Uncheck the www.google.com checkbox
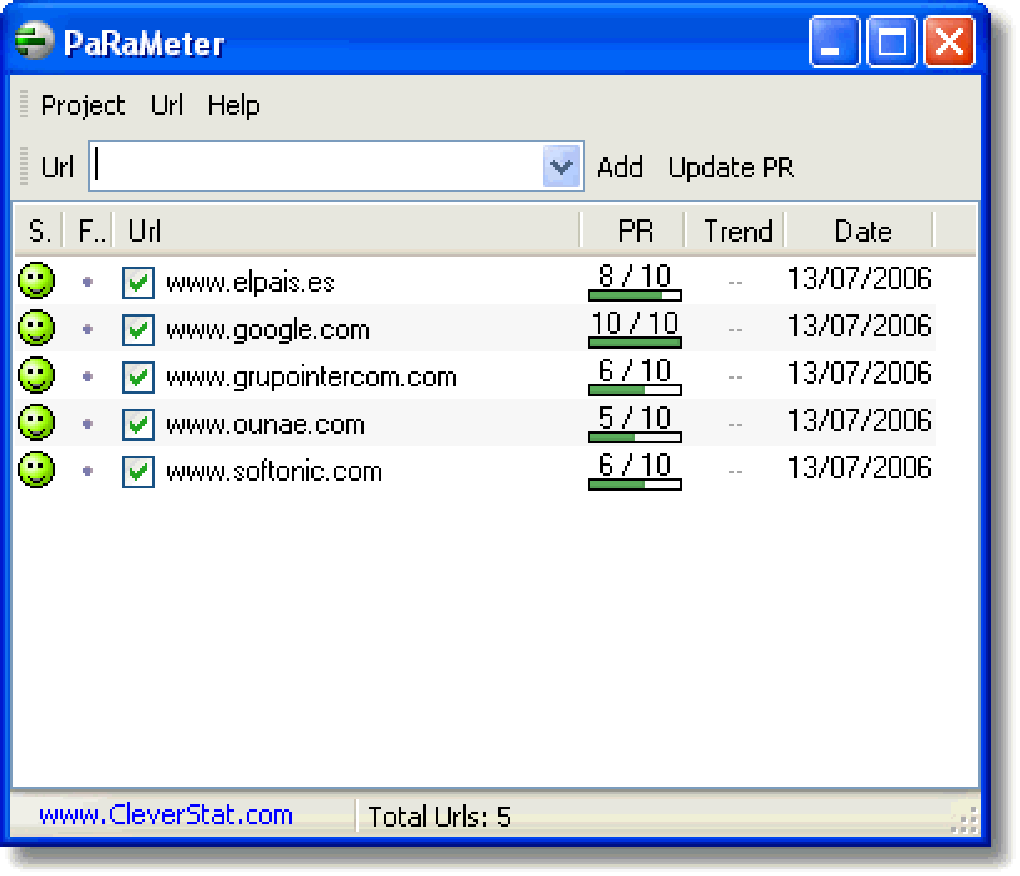The height and width of the screenshot is (876, 1020). (139, 330)
